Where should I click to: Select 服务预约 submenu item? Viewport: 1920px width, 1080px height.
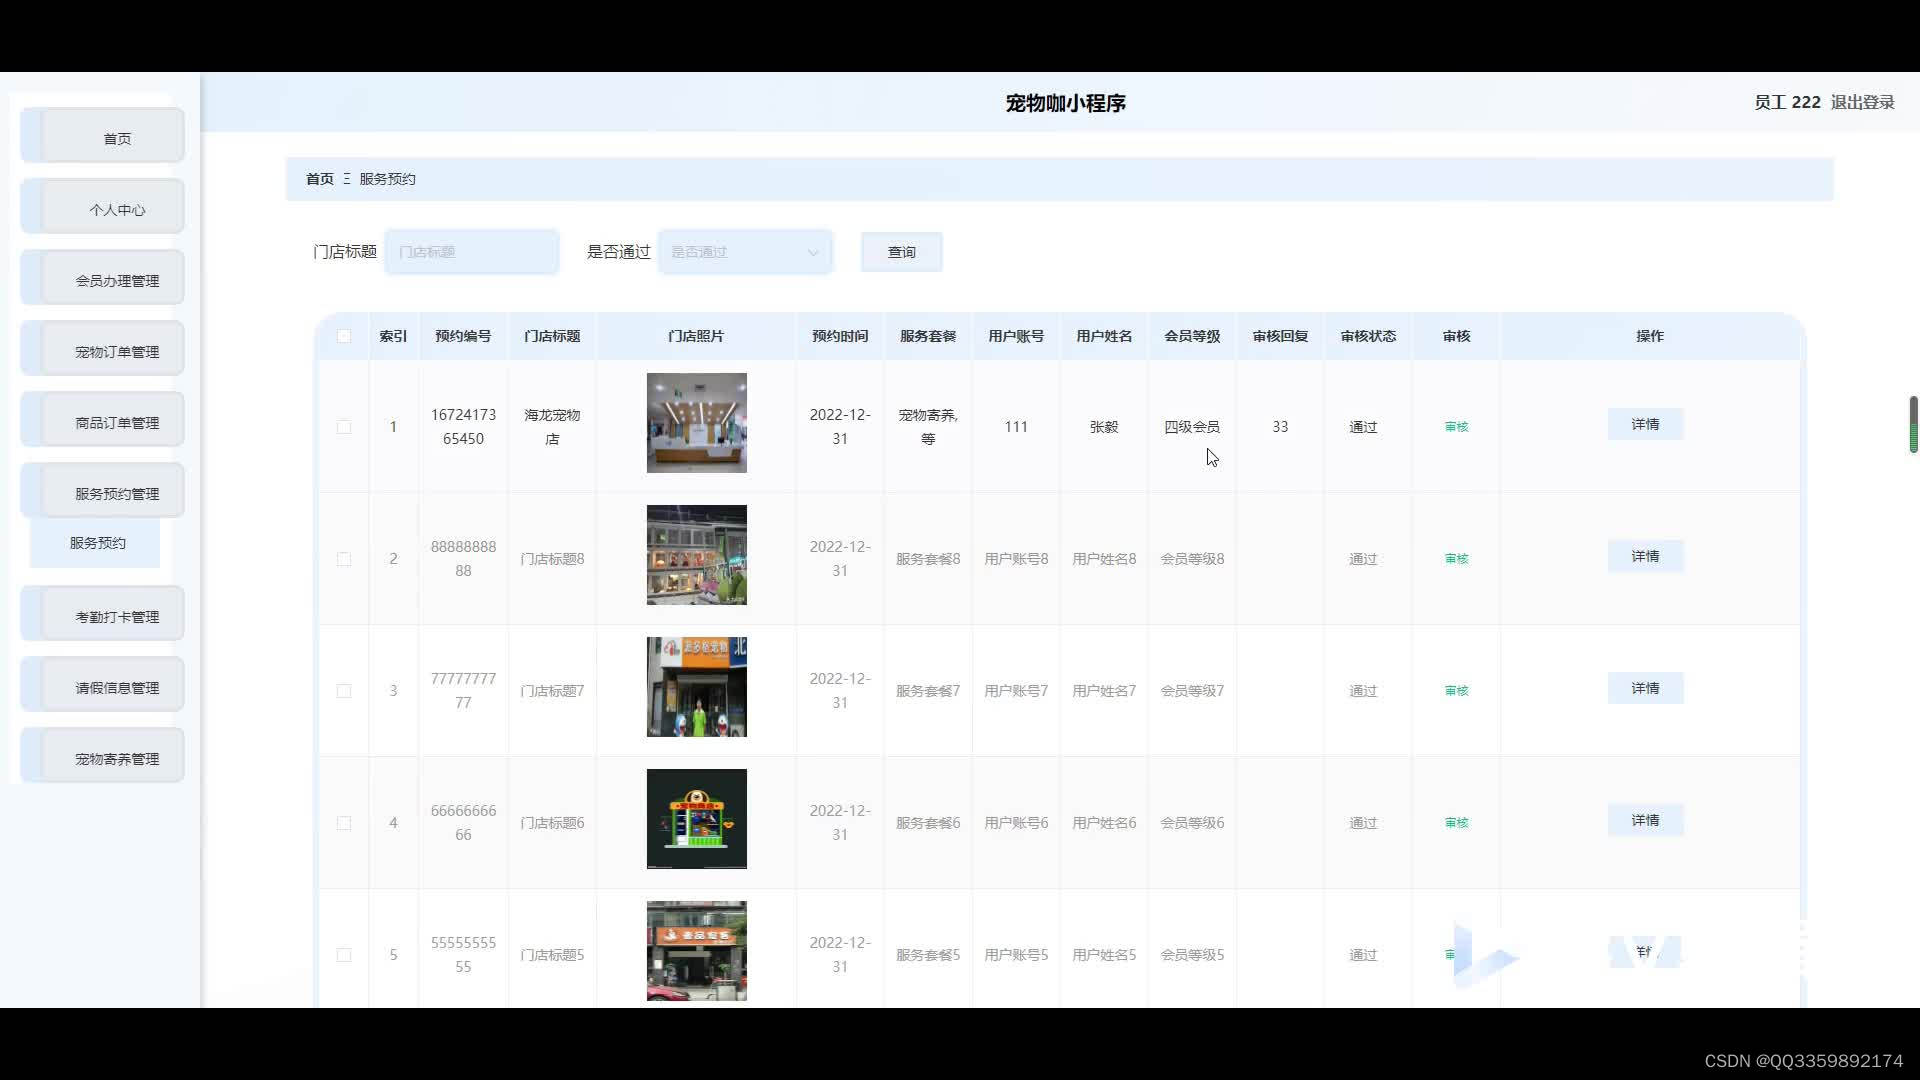tap(96, 543)
